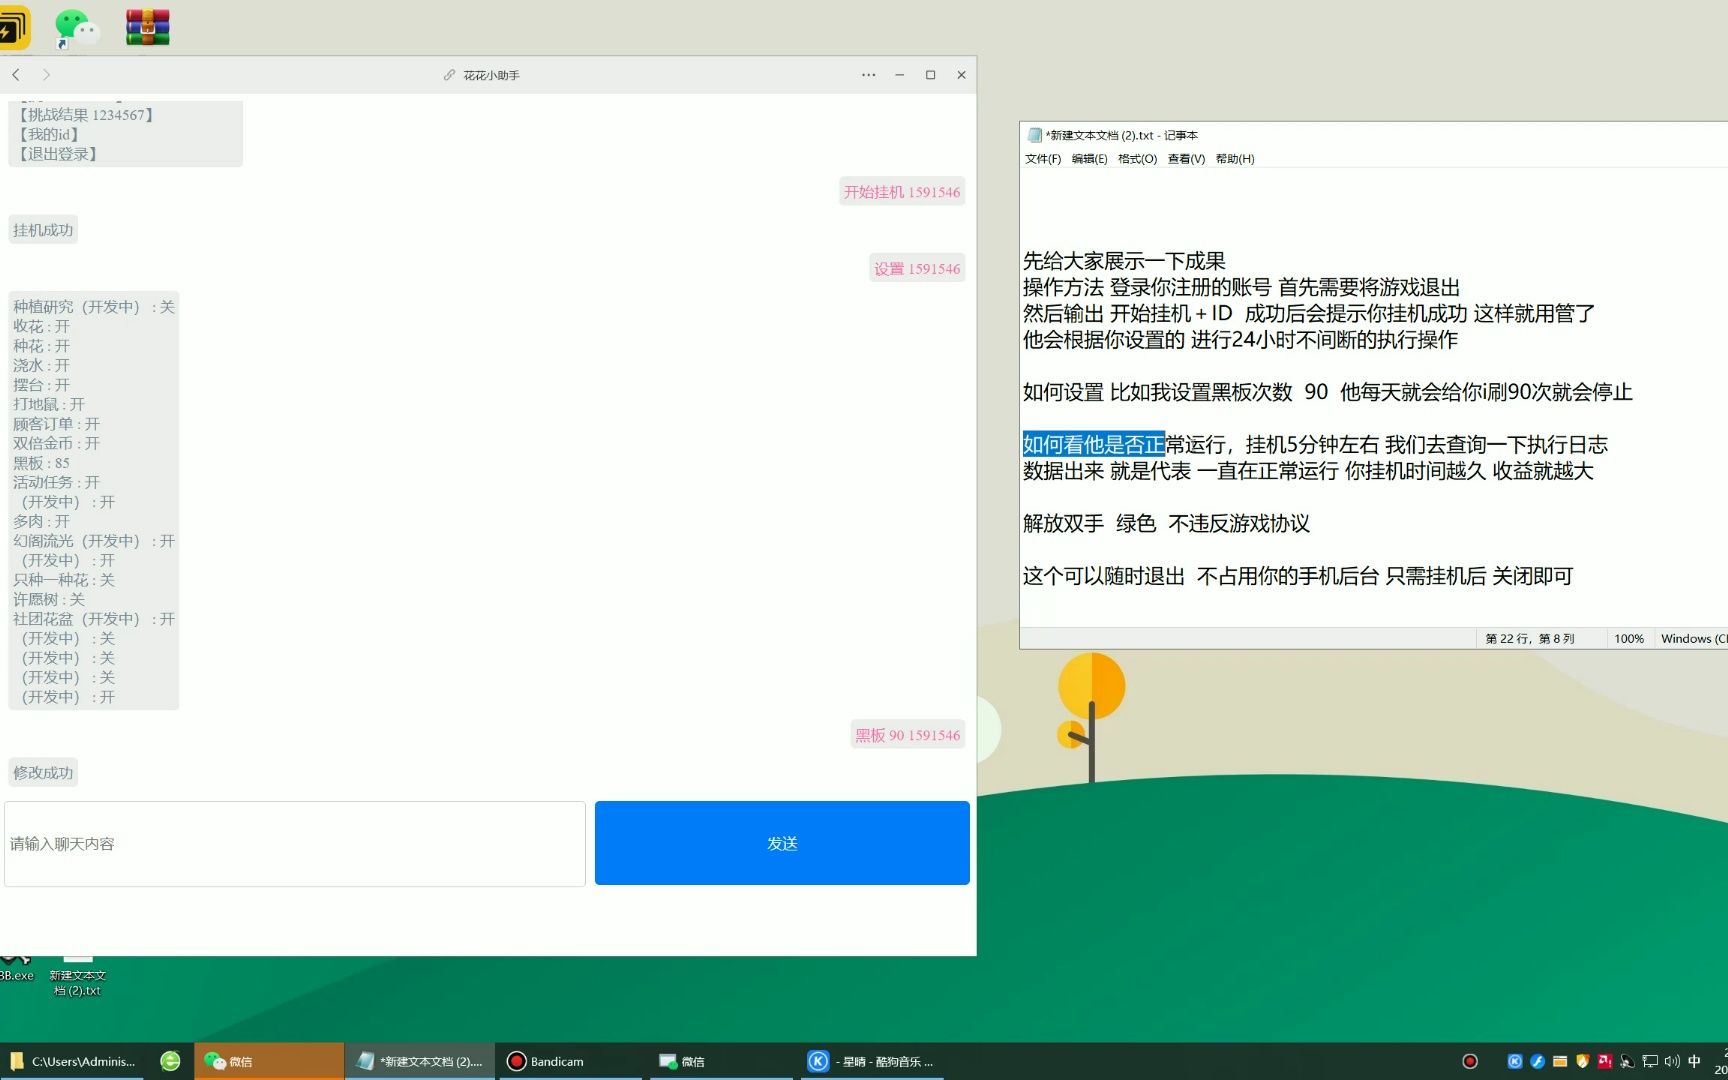The height and width of the screenshot is (1080, 1728).
Task: Switch to the orange 微信 taskbar button
Action: click(x=269, y=1061)
